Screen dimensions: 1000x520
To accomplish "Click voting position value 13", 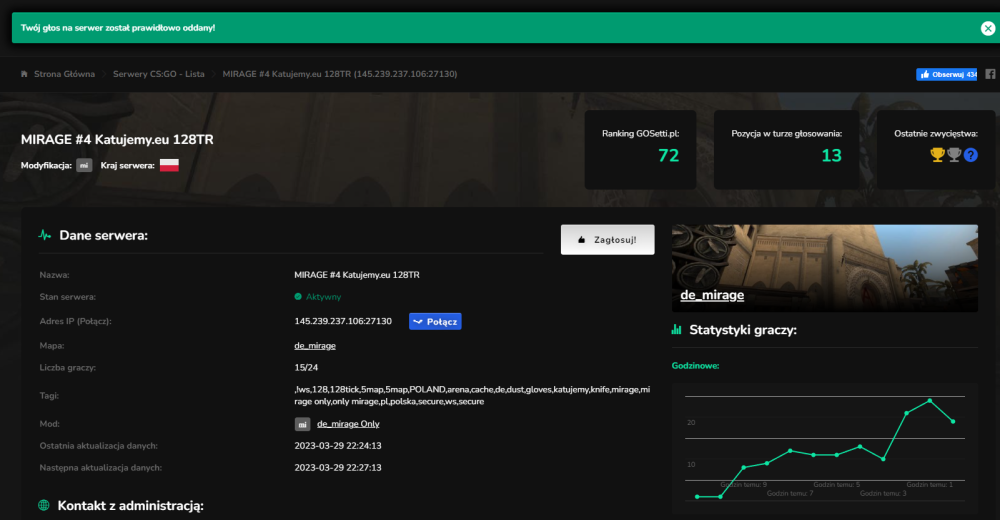I will (x=831, y=155).
